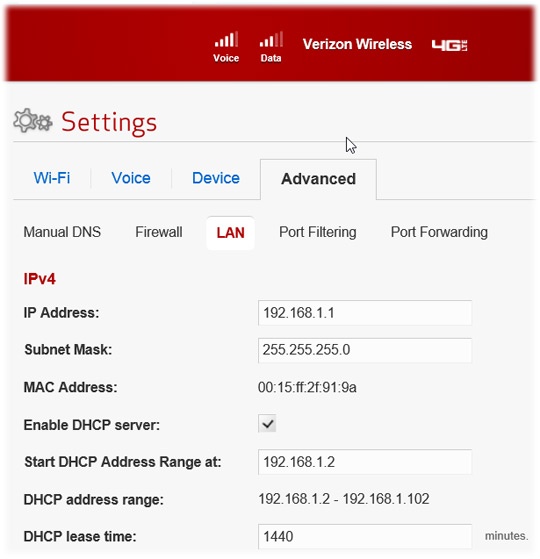Viewport: 540px width, 559px height.
Task: Click the Subnet Mask input field
Action: point(365,350)
